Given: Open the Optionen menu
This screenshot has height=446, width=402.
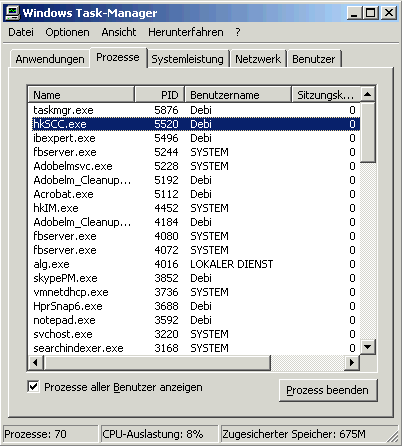Looking at the screenshot, I should (67, 32).
